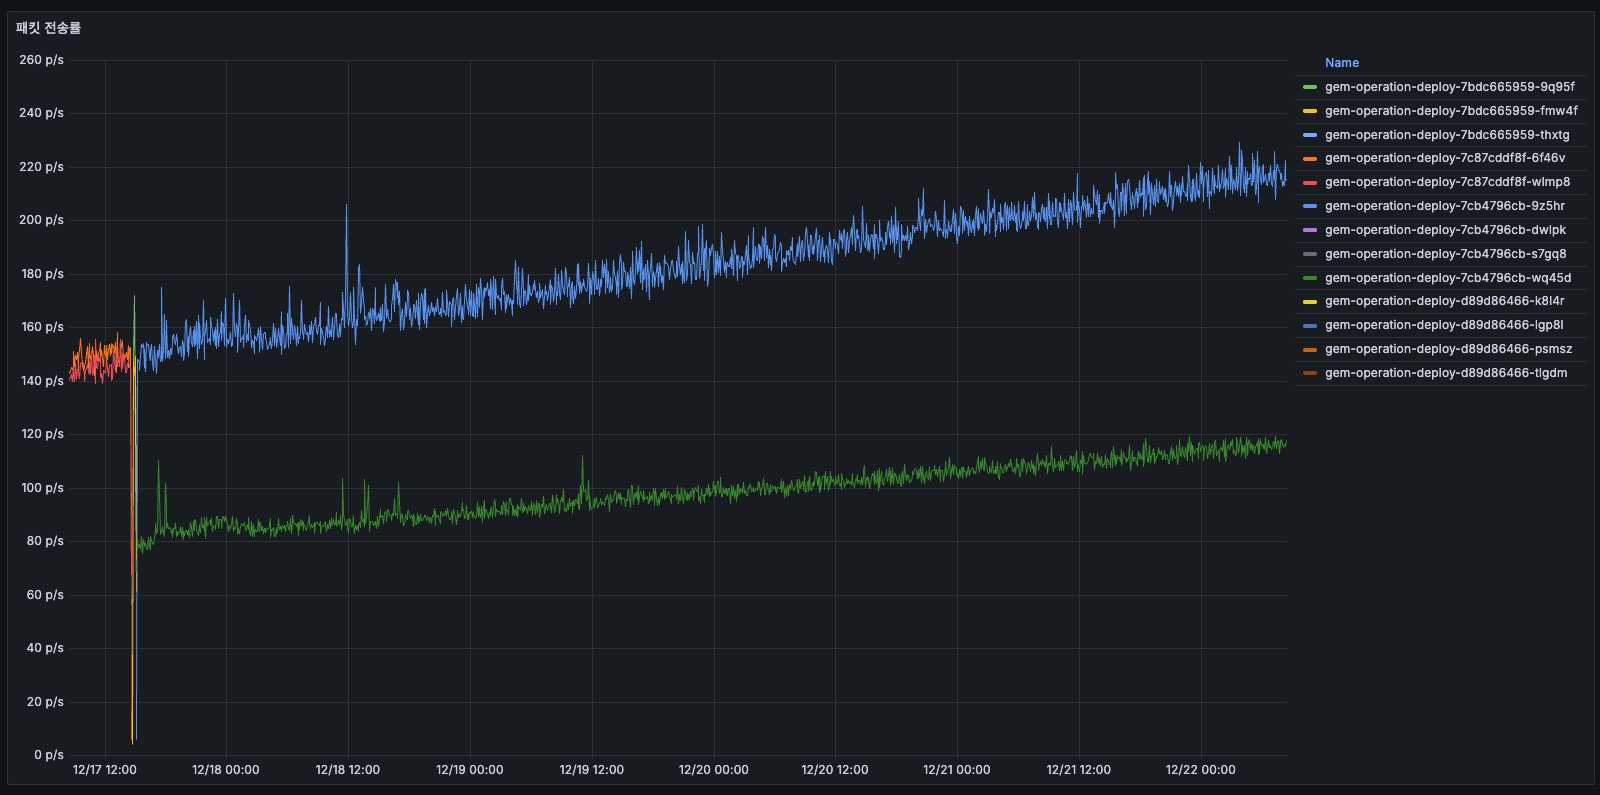Sort the legend by the Name header

[x=1341, y=63]
